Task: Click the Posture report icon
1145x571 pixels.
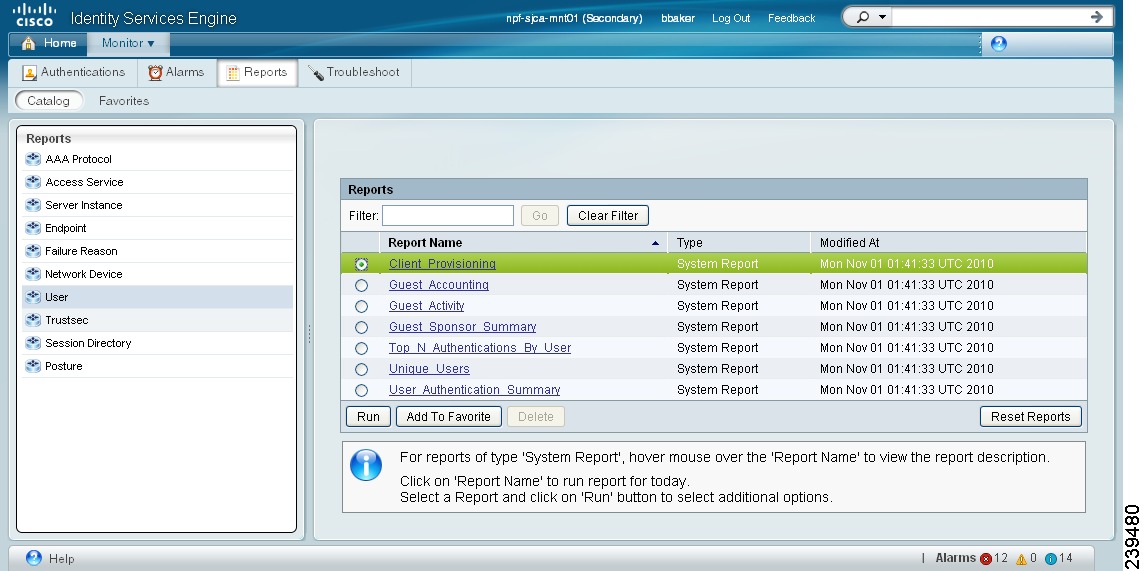Action: tap(33, 366)
